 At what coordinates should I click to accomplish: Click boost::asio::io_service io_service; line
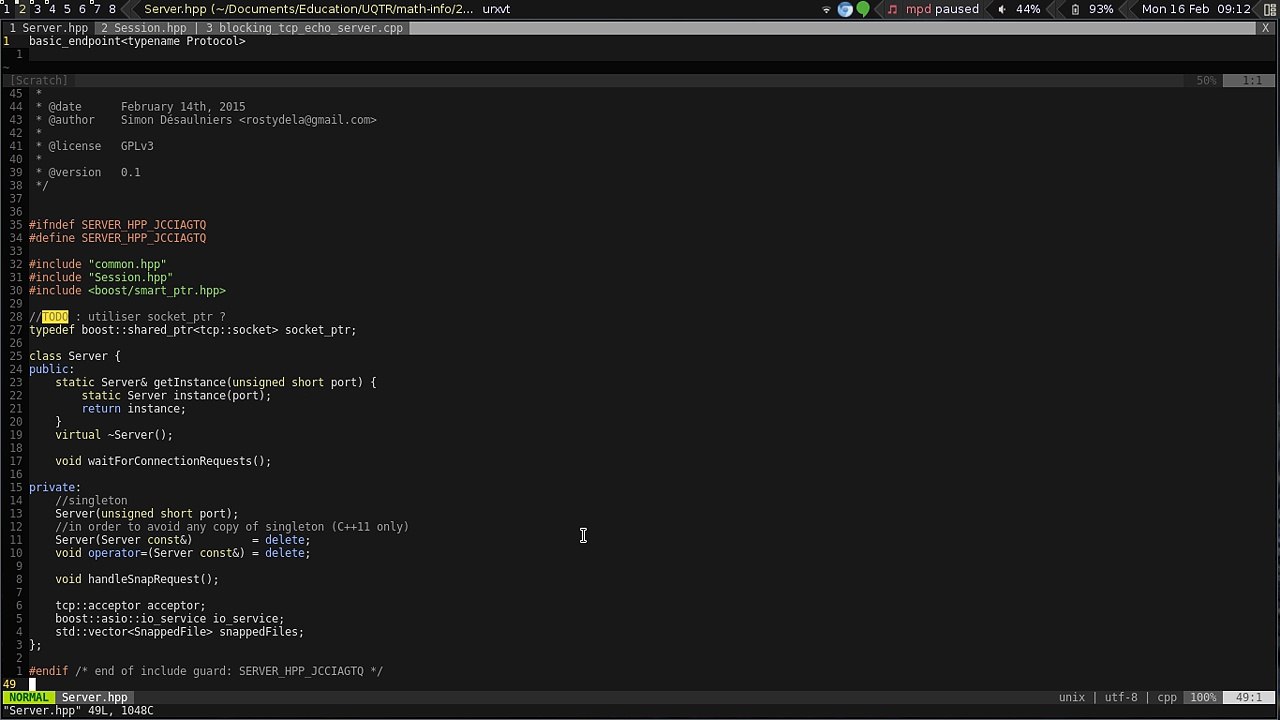click(169, 618)
